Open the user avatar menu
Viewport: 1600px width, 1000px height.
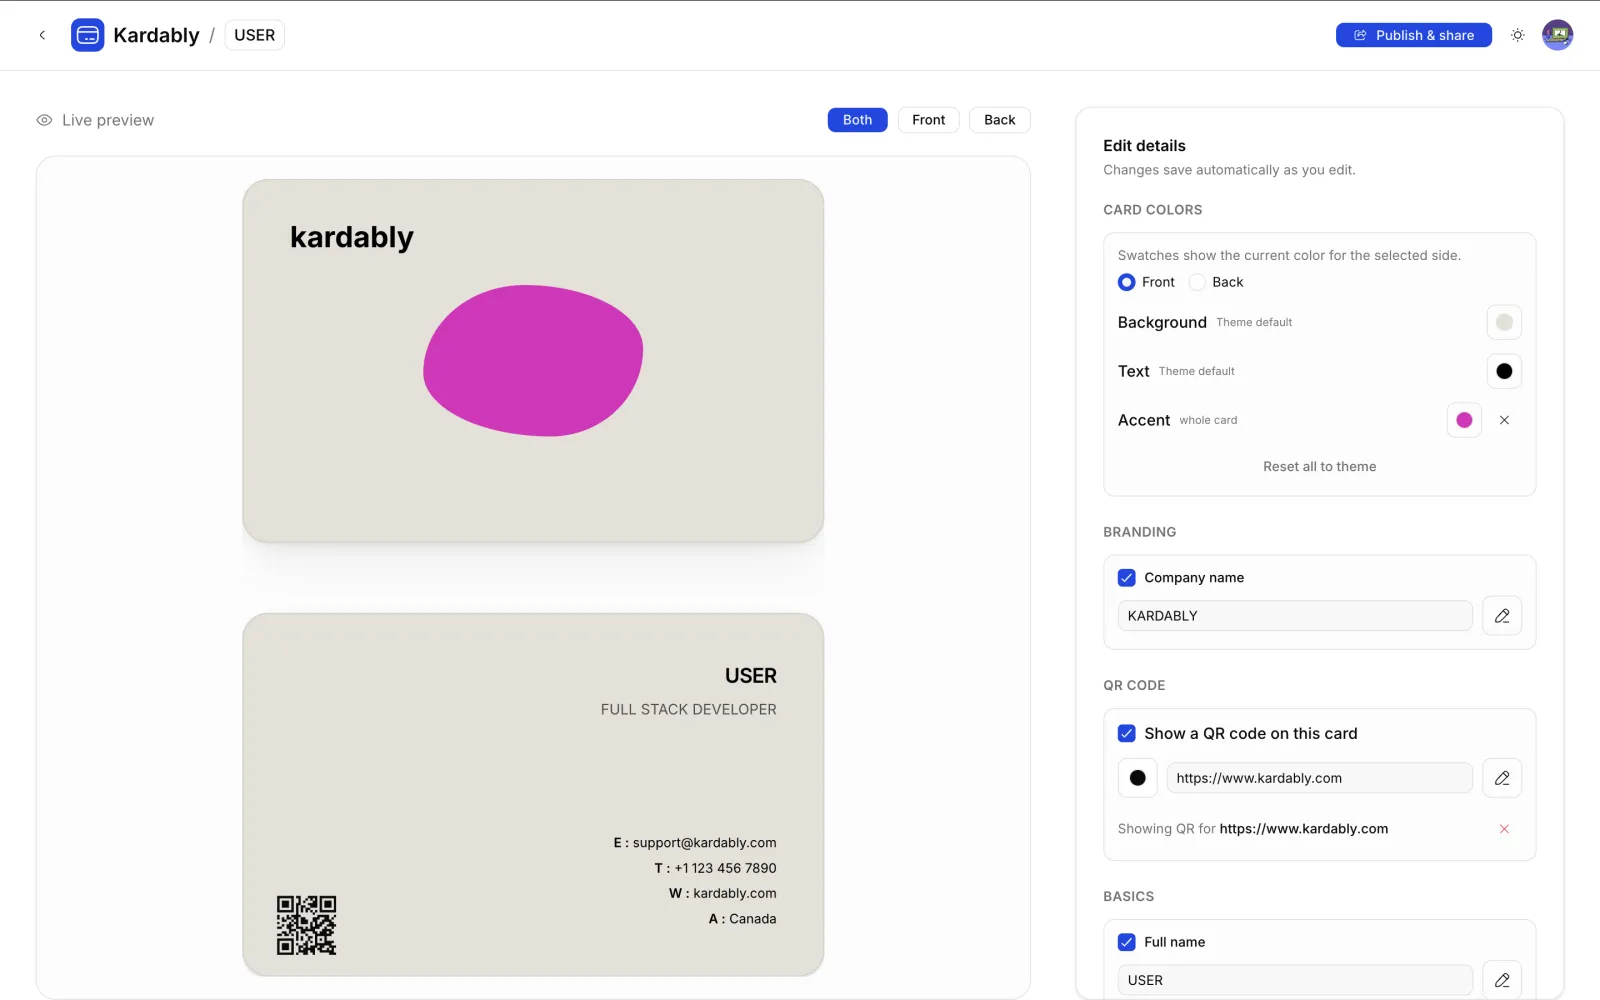coord(1557,35)
